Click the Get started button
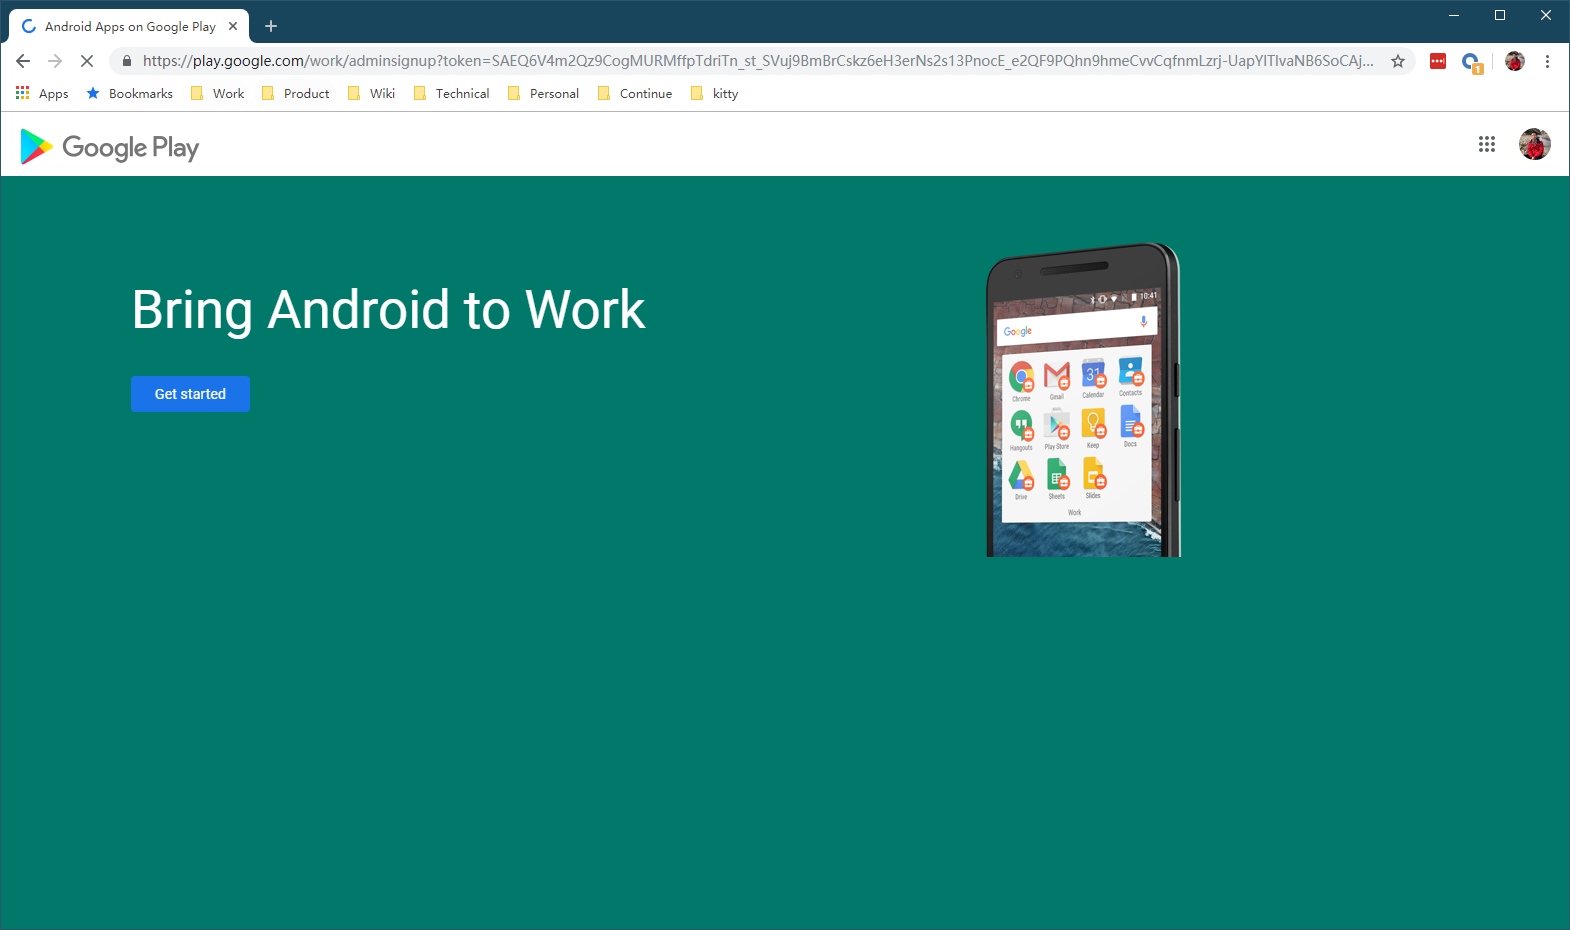Viewport: 1570px width, 930px height. pos(190,394)
